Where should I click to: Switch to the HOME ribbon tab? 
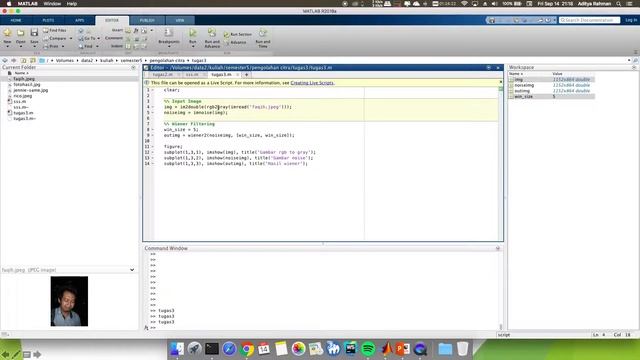16,20
